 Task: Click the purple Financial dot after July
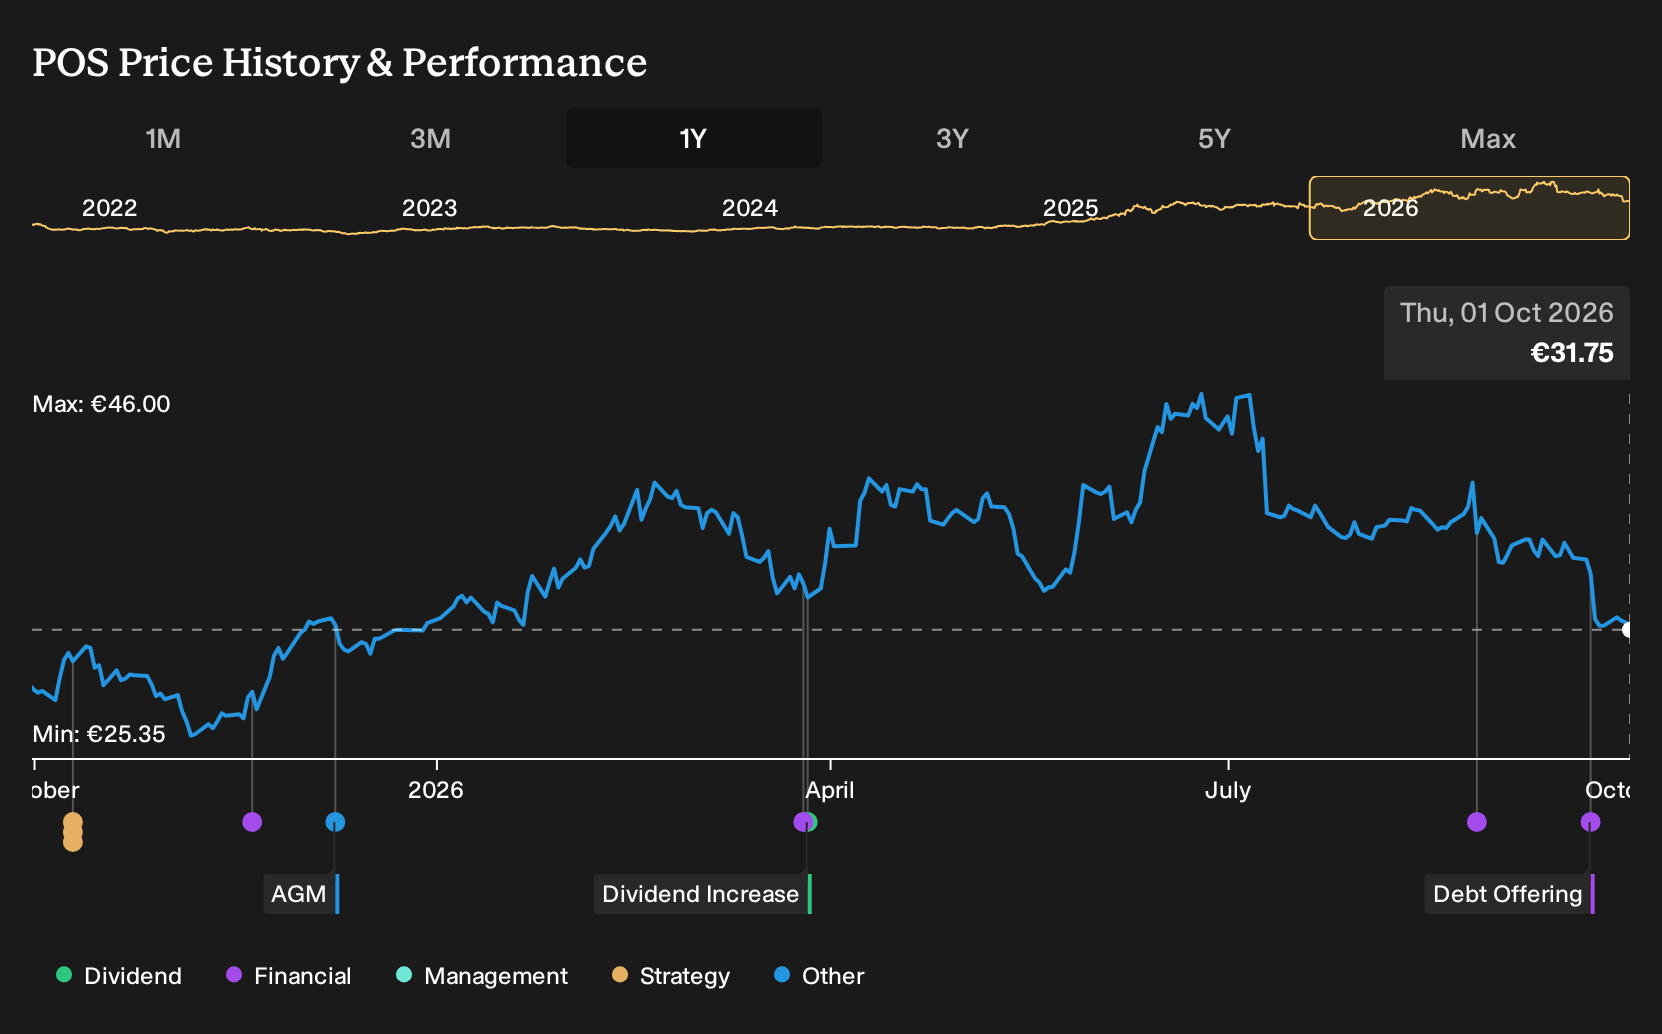[x=1477, y=822]
